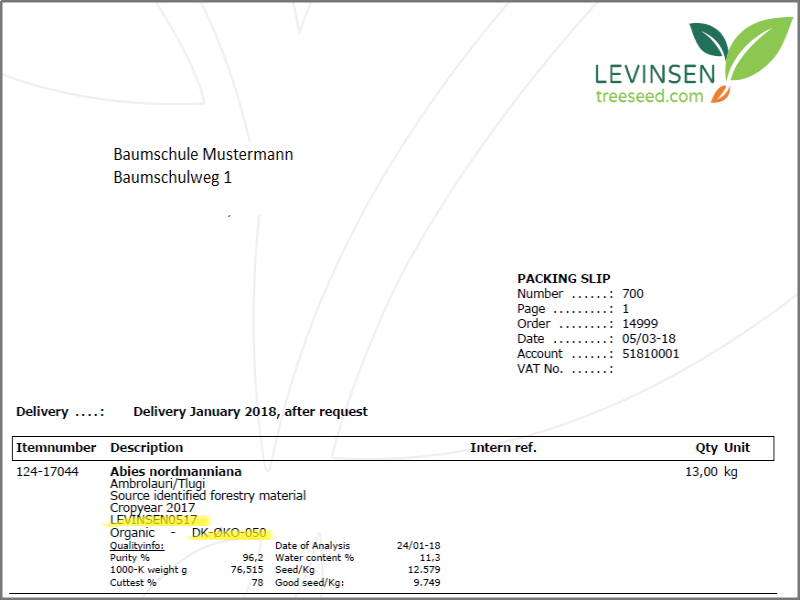
Task: Click 'Source identified forestry material' line
Action: 208,496
